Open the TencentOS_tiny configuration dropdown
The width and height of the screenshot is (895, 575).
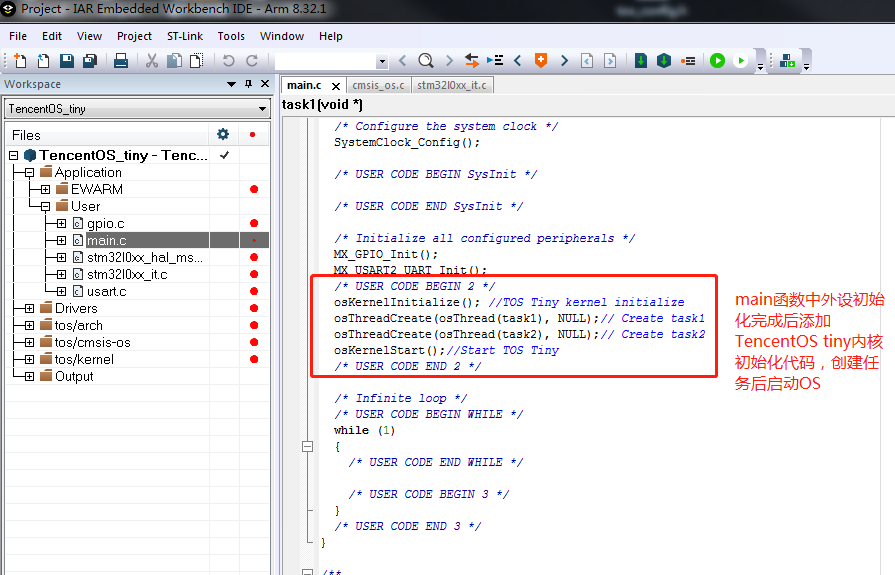262,108
